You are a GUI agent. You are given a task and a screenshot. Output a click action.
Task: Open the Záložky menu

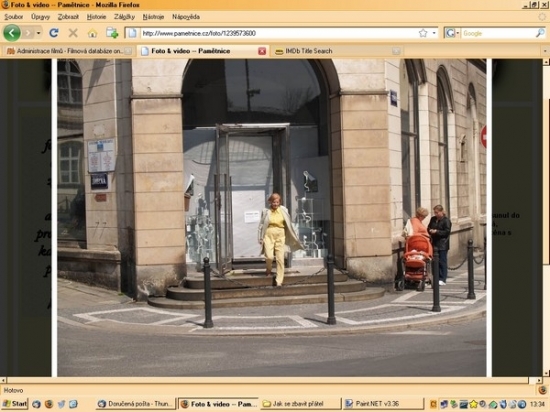pyautogui.click(x=124, y=17)
